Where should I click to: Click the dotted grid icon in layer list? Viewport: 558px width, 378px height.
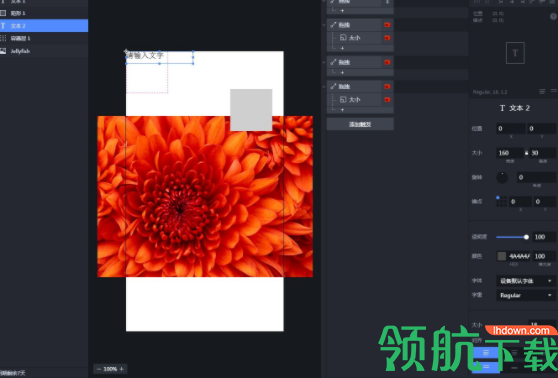click(3, 38)
